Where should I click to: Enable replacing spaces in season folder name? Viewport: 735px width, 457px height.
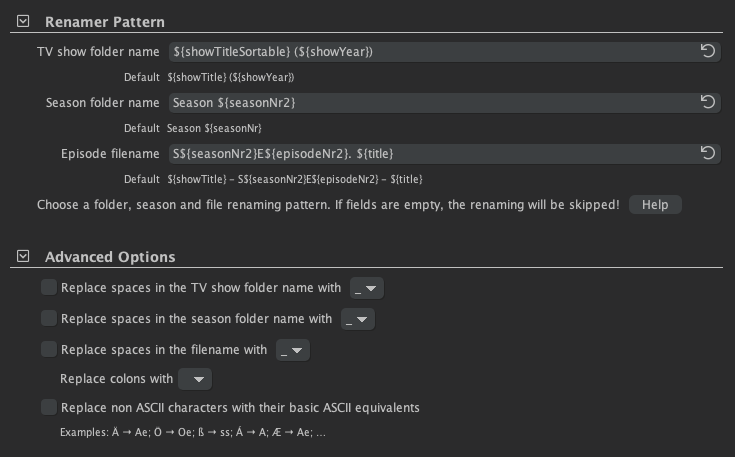tap(49, 319)
